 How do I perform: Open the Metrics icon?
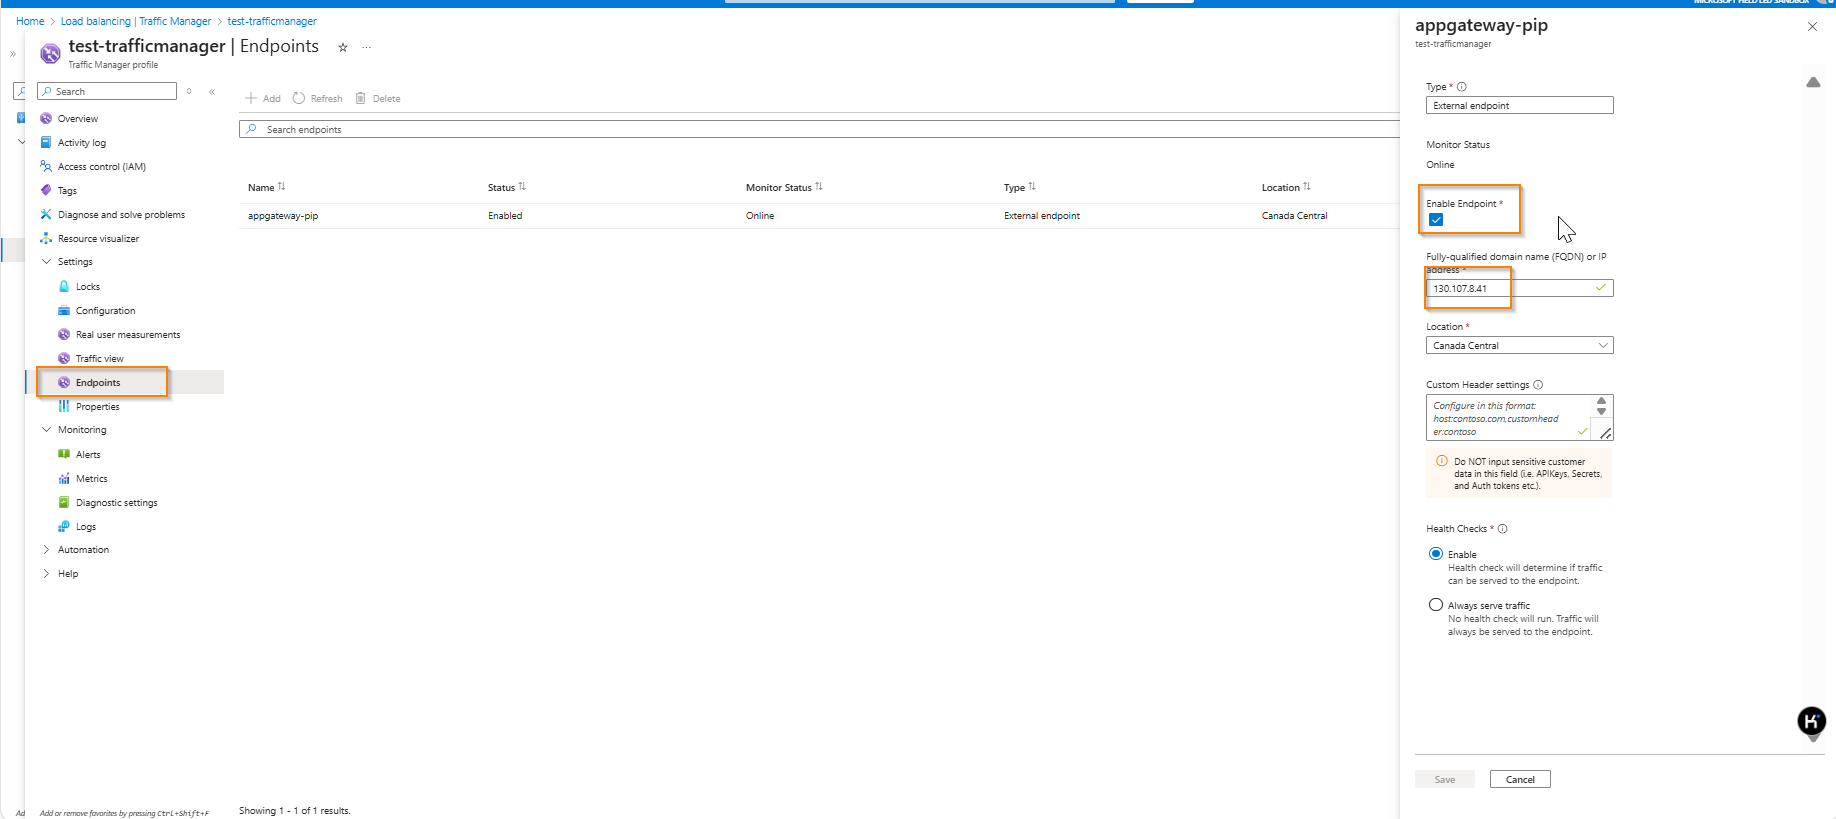point(64,478)
